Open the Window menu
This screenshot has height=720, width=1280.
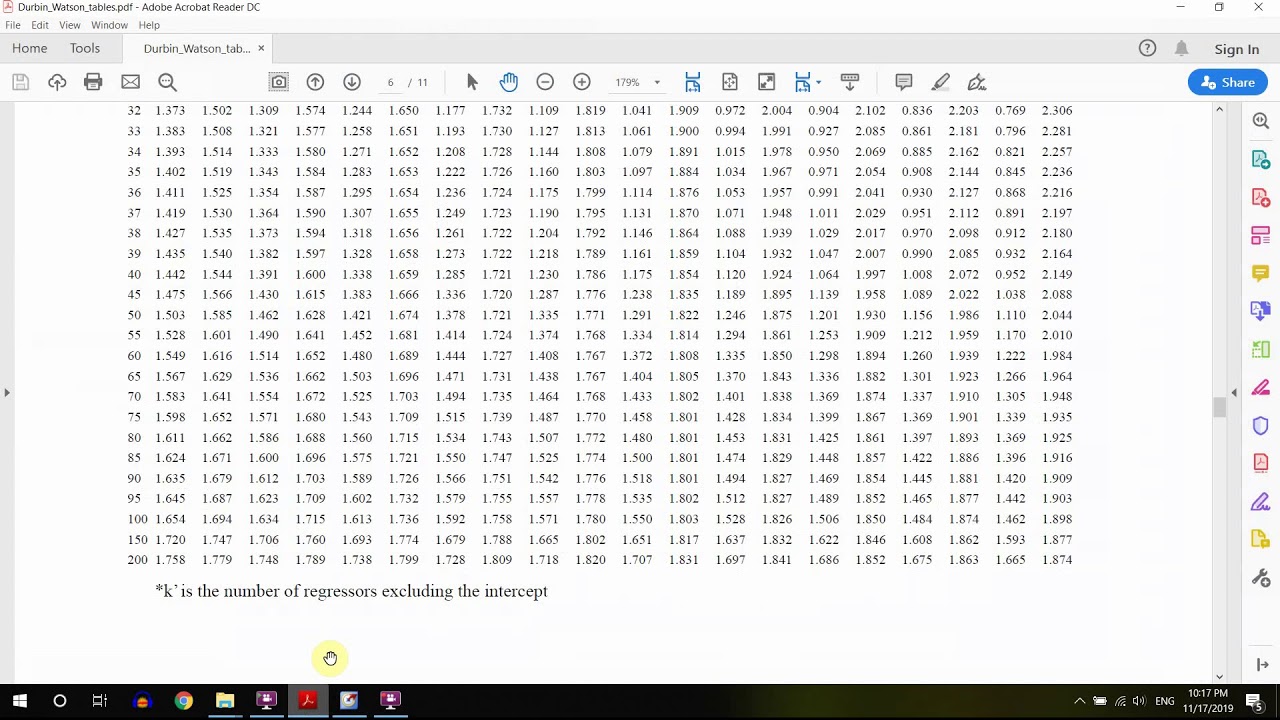(109, 25)
